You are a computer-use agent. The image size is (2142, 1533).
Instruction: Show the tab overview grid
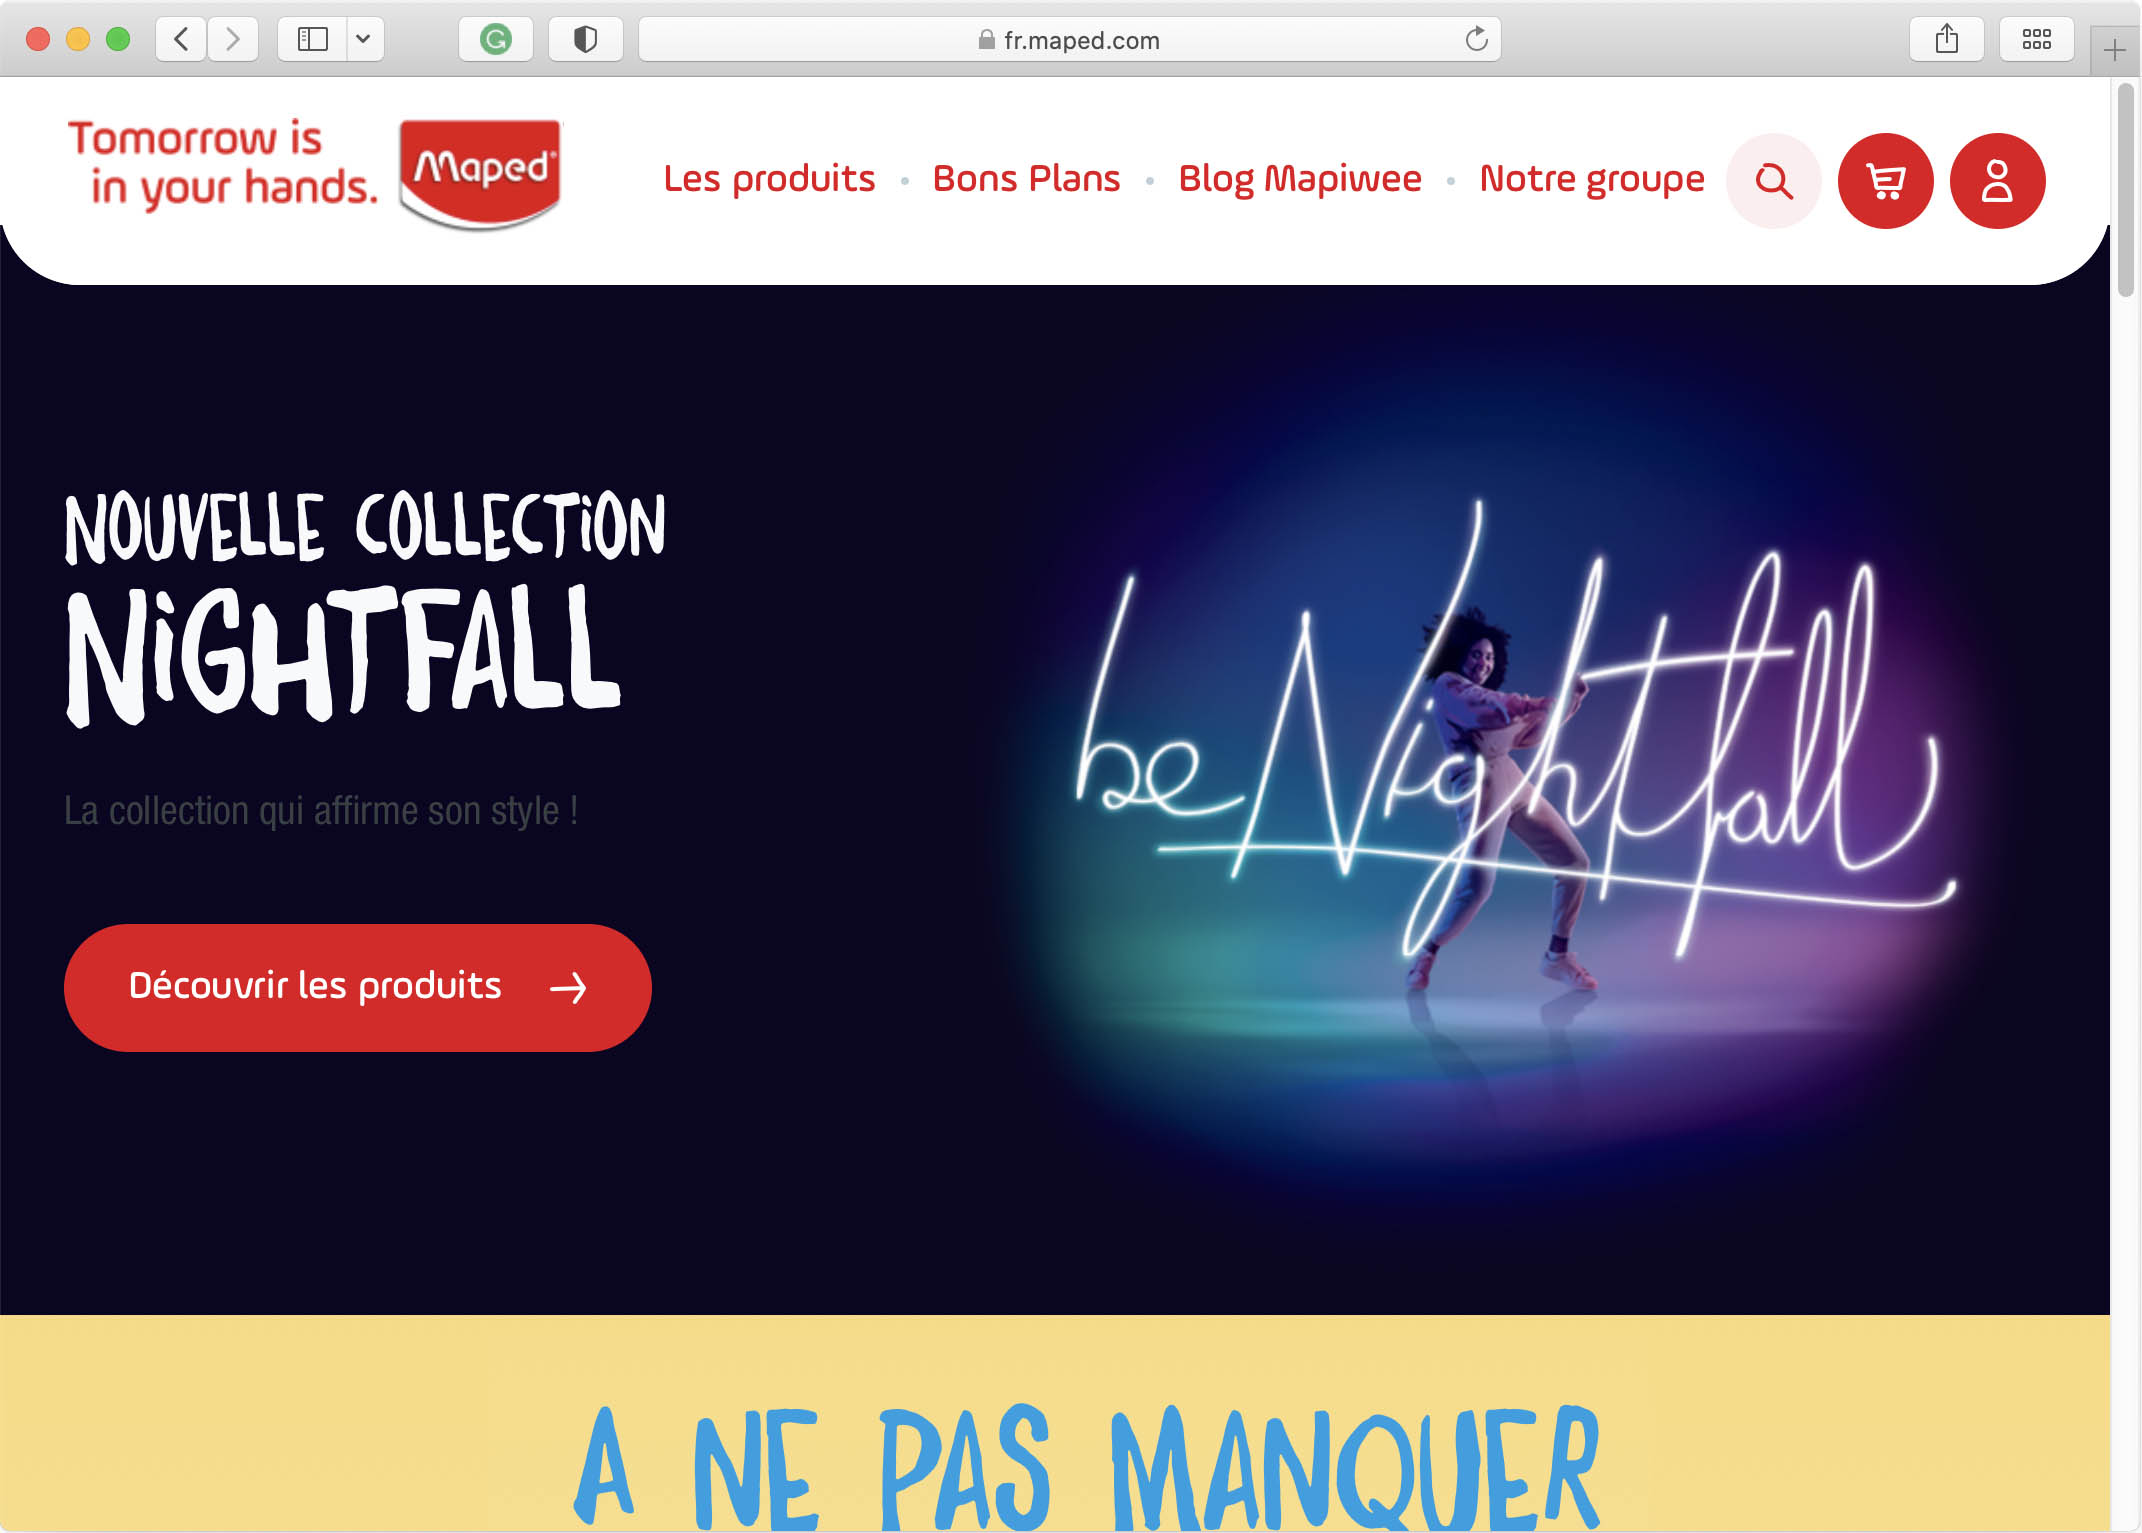(2036, 40)
